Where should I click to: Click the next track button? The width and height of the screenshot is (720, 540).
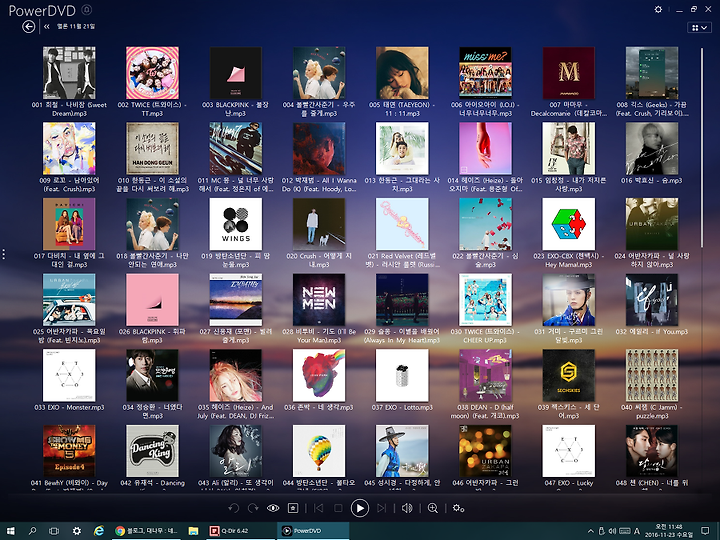(381, 508)
